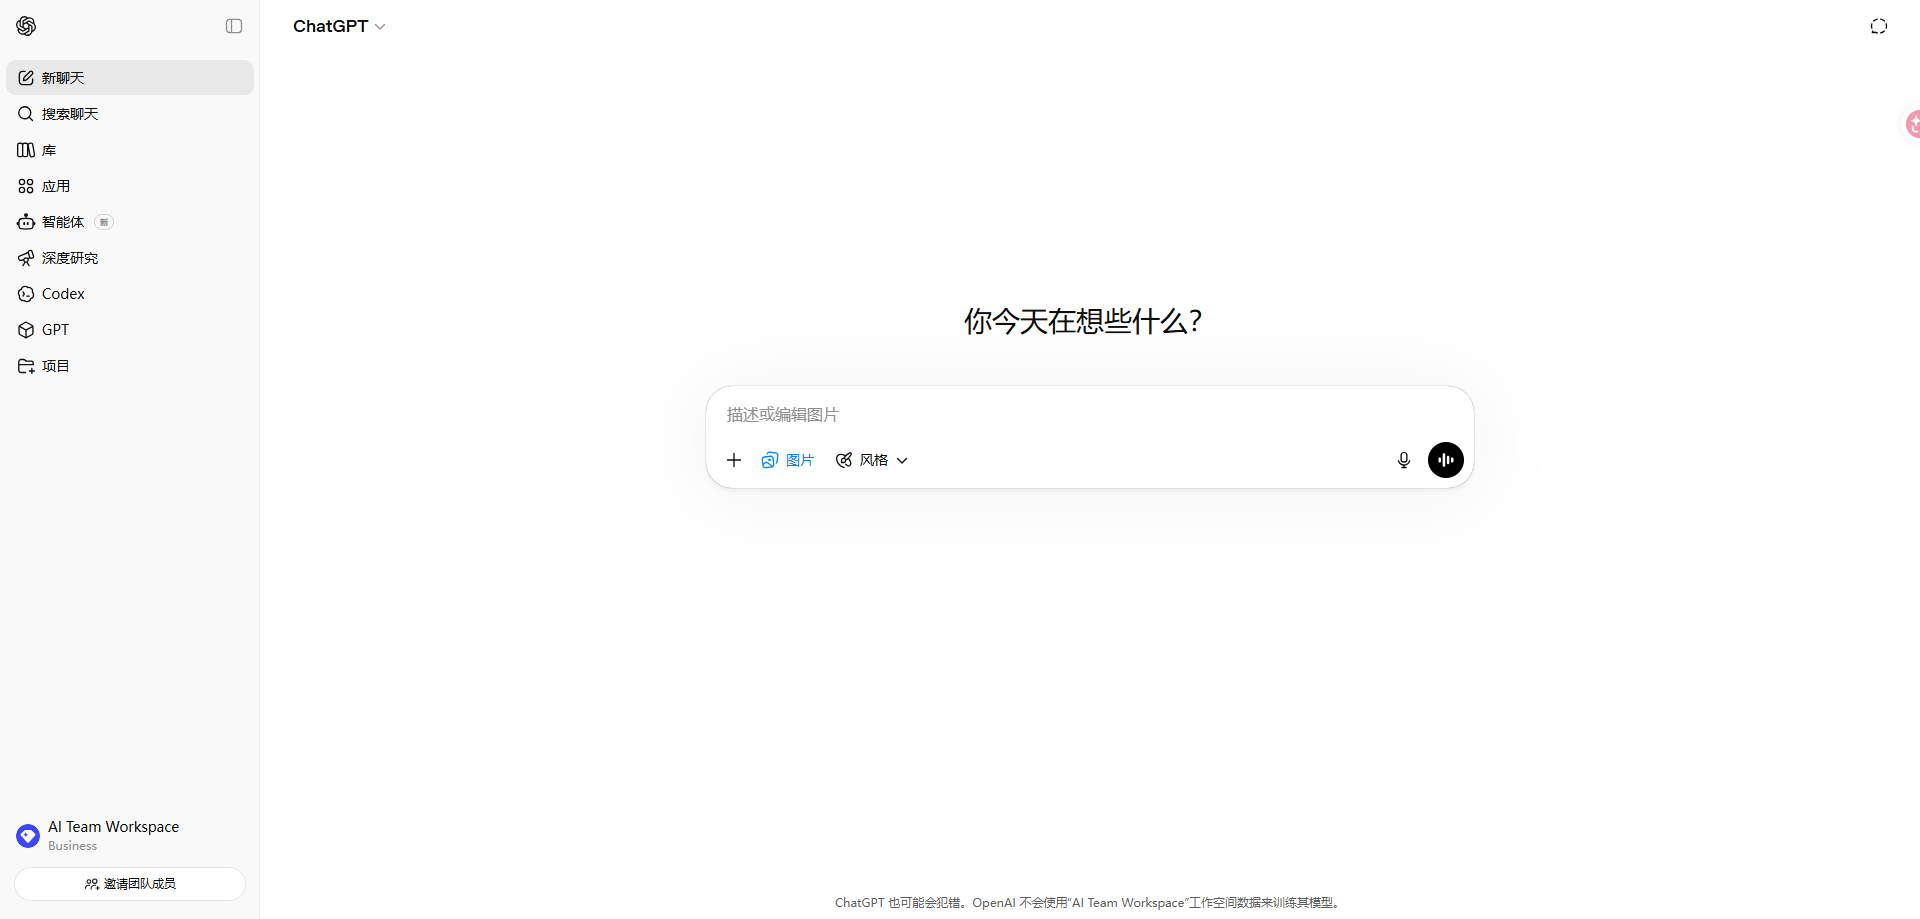Click the footer disclaimer text about ChatGPT 也可能会犯错
1920x919 pixels.
1090,902
